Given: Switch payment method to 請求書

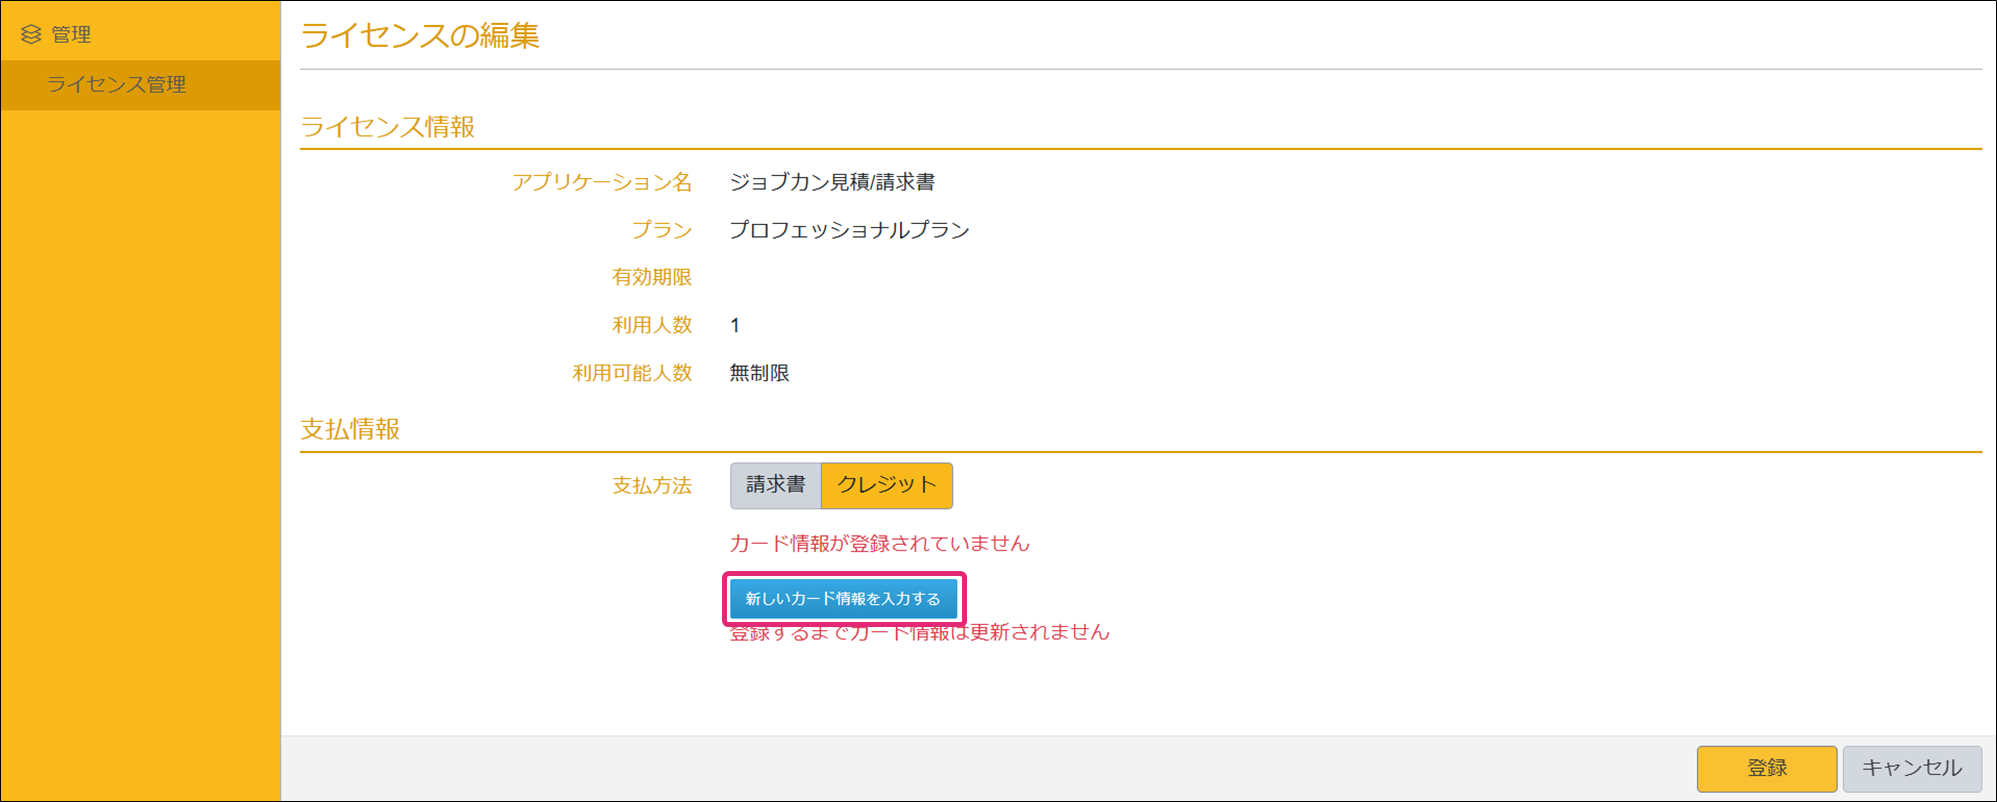Looking at the screenshot, I should coord(775,485).
